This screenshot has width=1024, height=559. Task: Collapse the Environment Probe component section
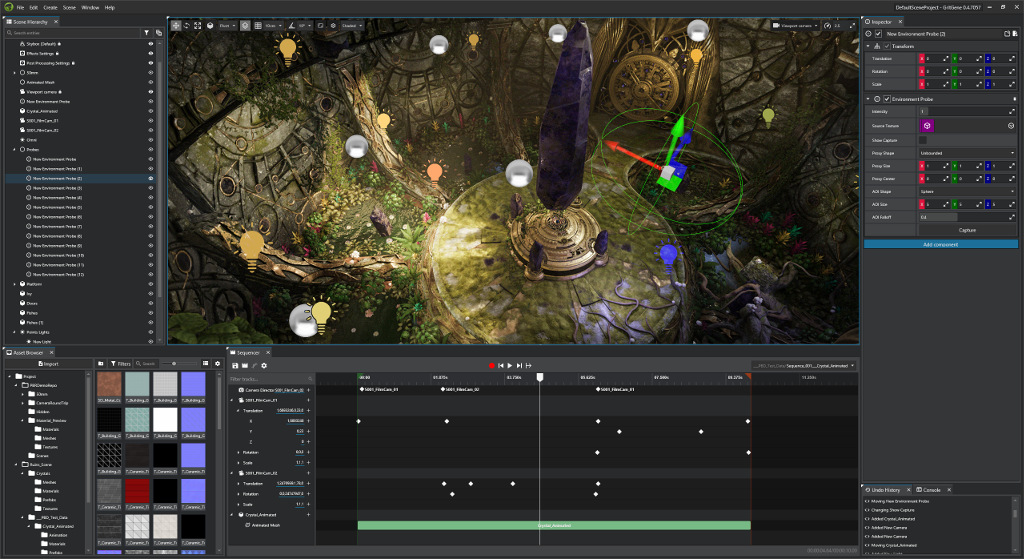click(x=868, y=99)
